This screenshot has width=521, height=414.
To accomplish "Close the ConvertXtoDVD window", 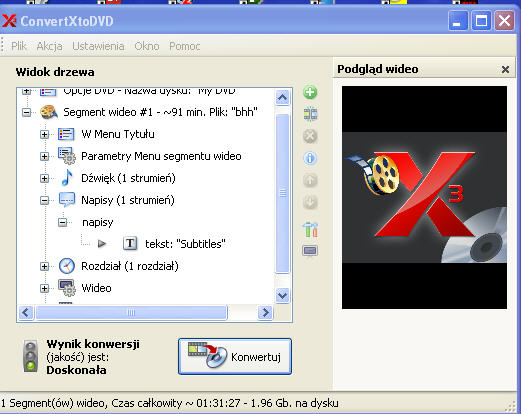I will [x=505, y=21].
